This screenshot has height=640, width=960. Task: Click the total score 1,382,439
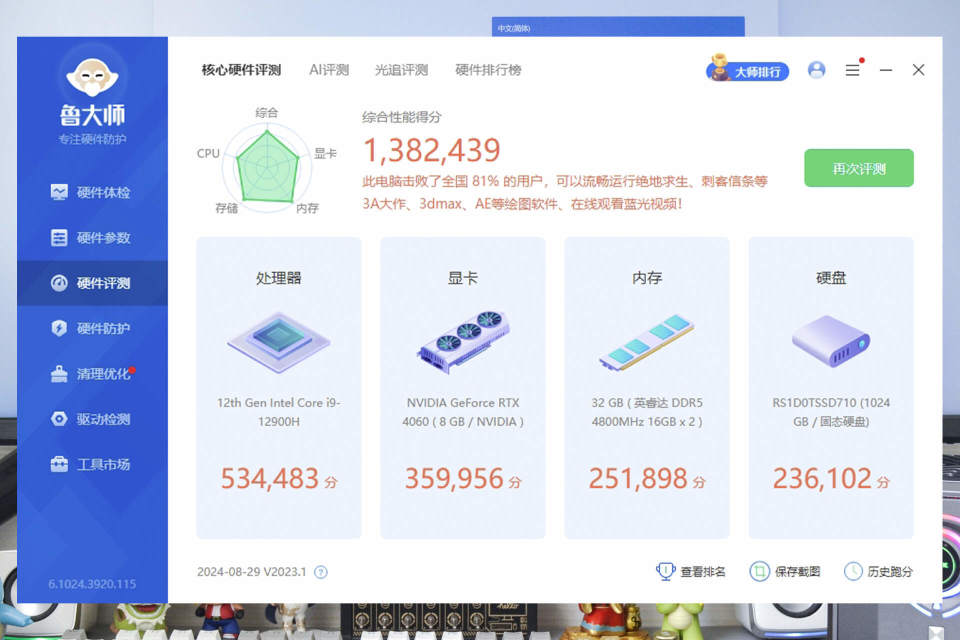click(x=432, y=150)
